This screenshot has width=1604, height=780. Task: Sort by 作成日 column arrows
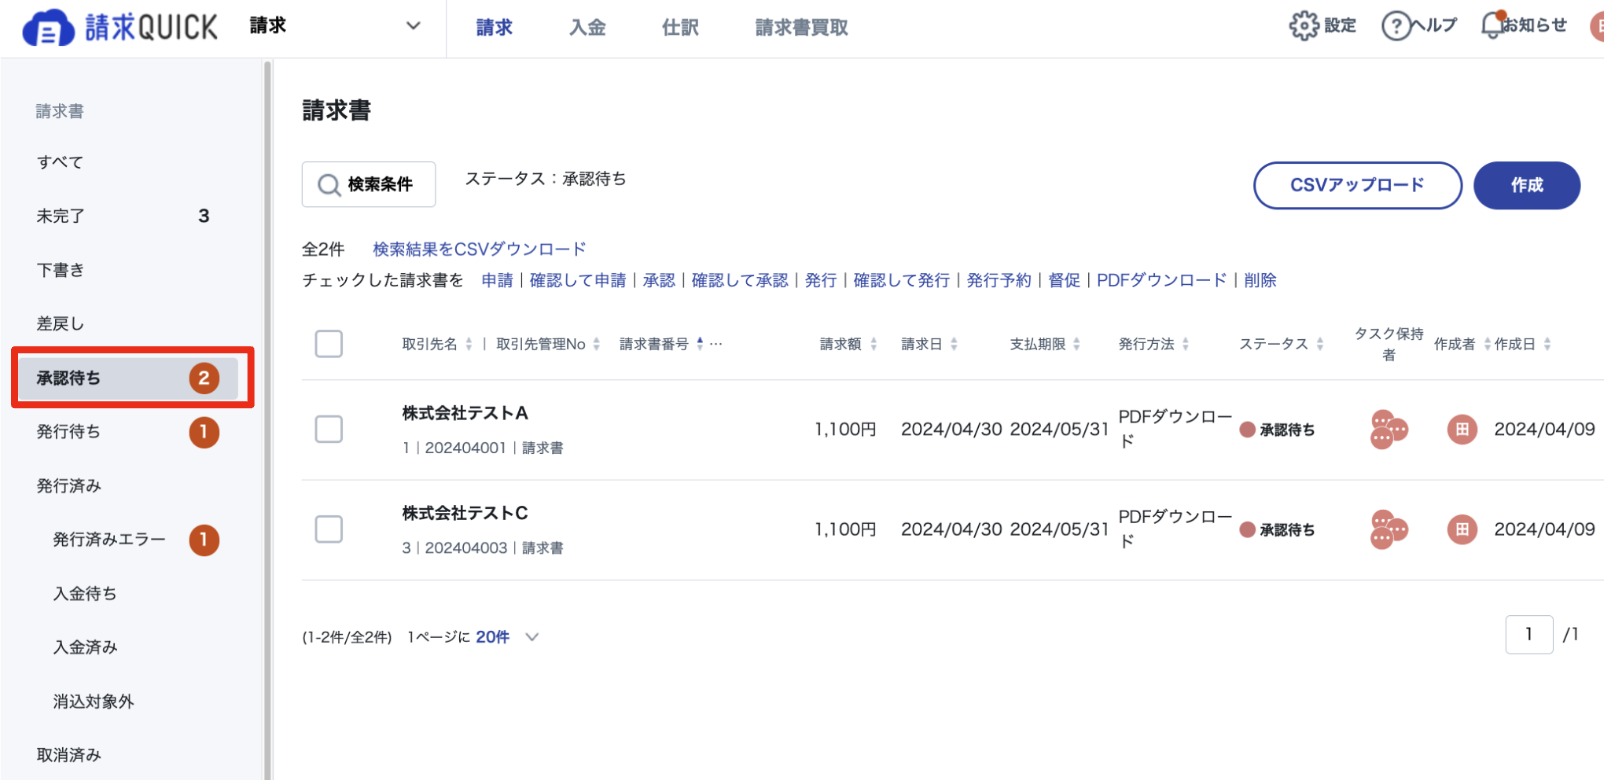click(x=1547, y=344)
